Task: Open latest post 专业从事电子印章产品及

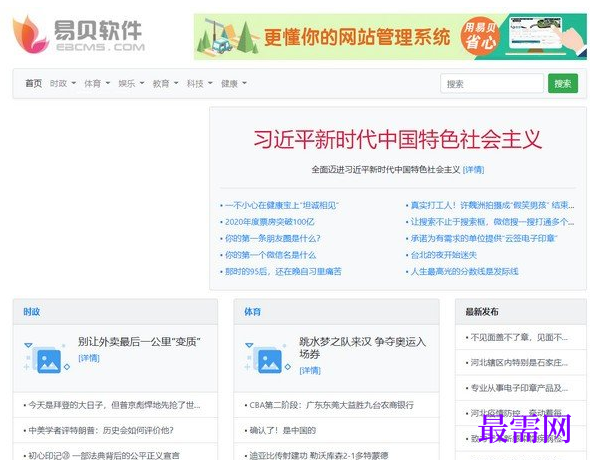Action: click(519, 388)
